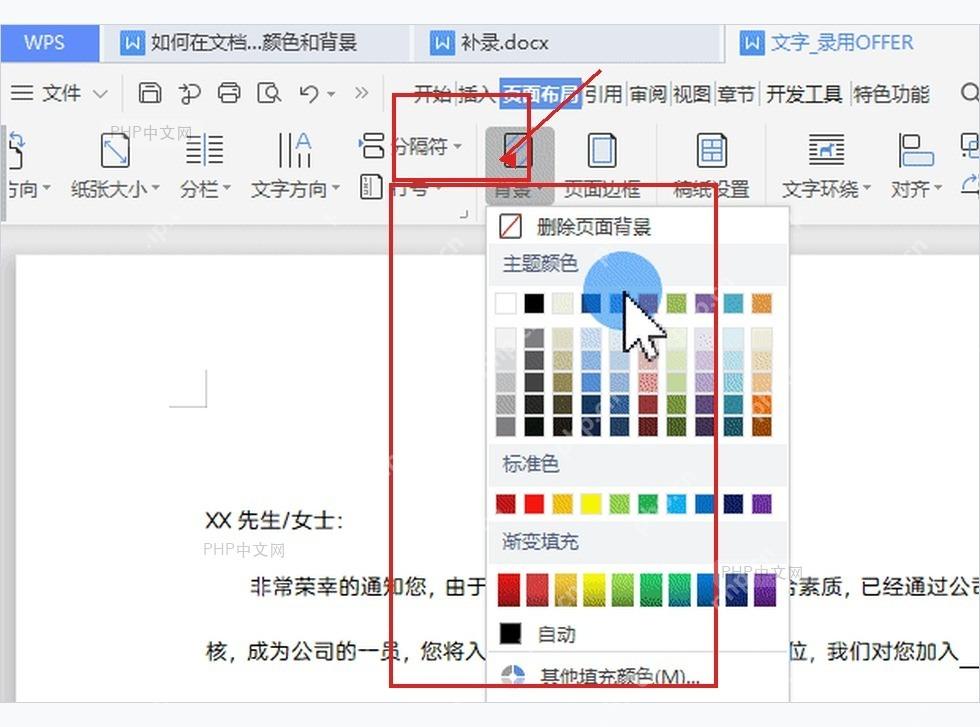Open the 分栏 dropdown arrow
Viewport: 980px width, 727px height.
[226, 188]
